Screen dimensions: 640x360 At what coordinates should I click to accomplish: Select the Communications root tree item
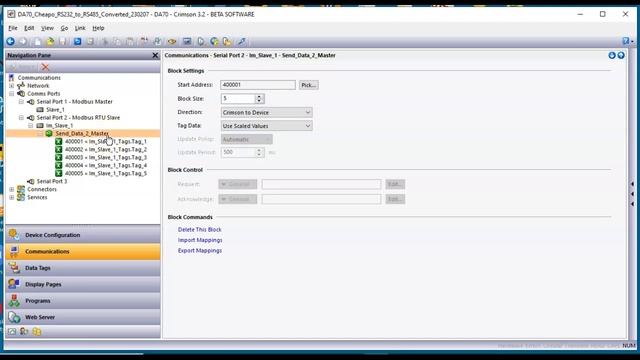pyautogui.click(x=39, y=78)
